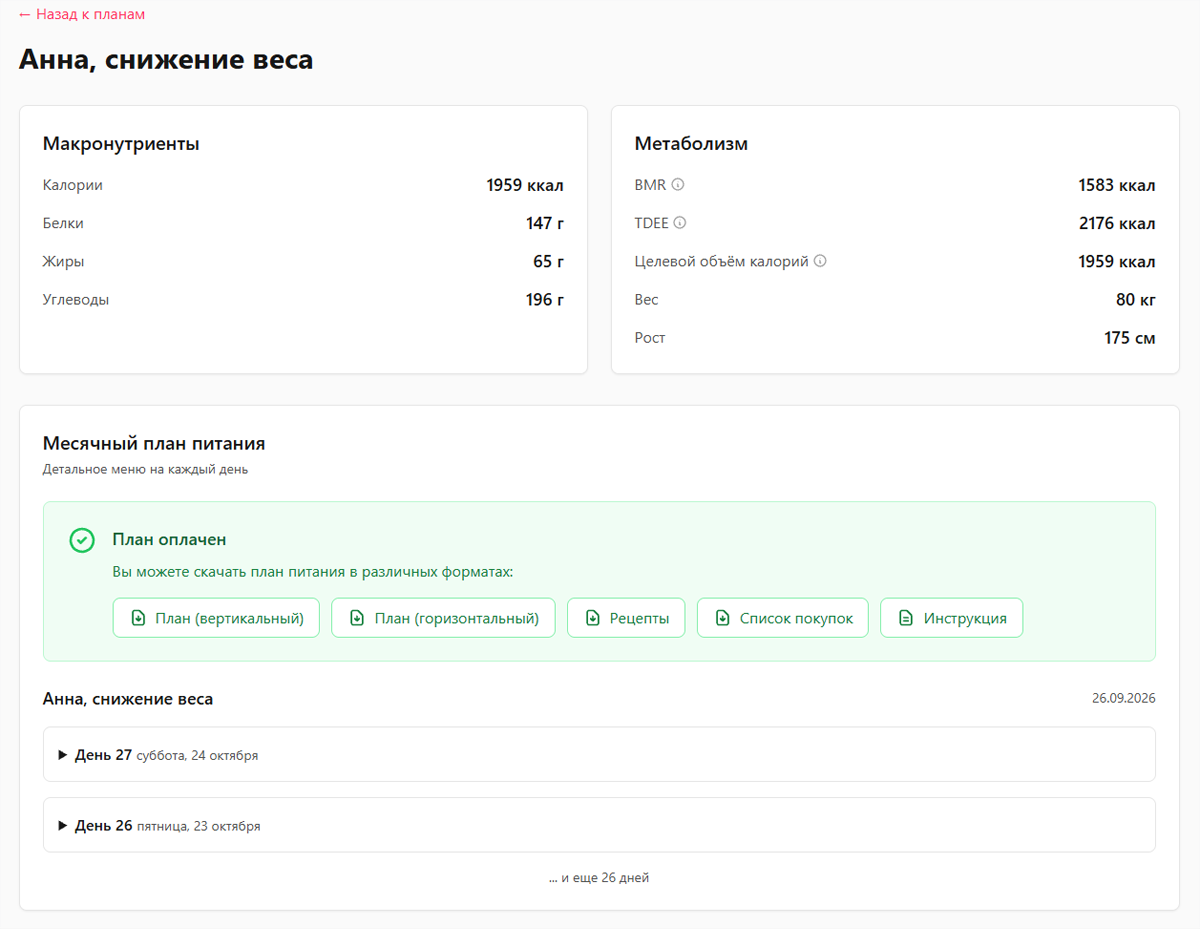1200x929 pixels.
Task: Click the 'План оплачен' status text
Action: pos(169,540)
